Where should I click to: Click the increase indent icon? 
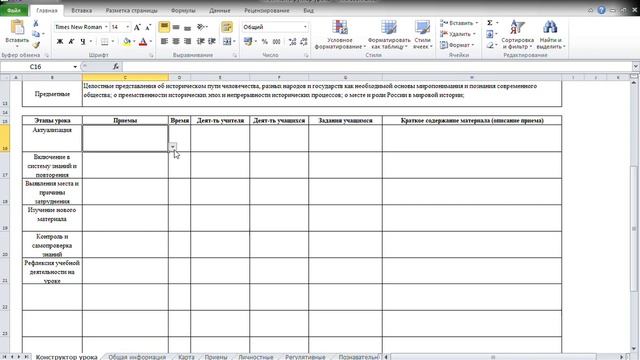click(212, 41)
